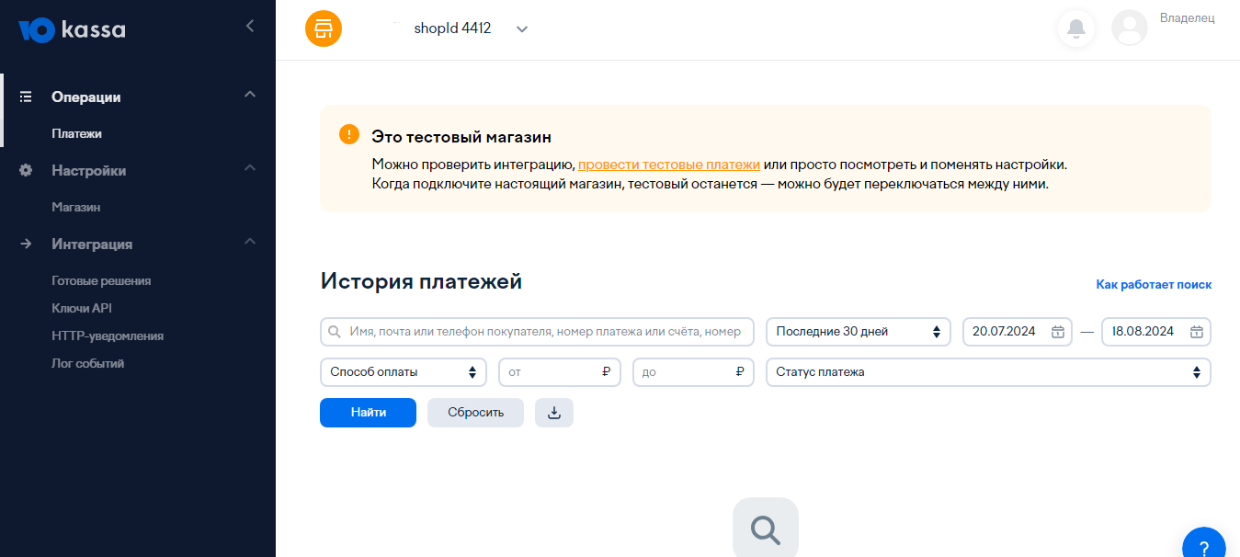Click the Интеграция arrow icon
Viewport: 1240px width, 557px height.
(26, 244)
